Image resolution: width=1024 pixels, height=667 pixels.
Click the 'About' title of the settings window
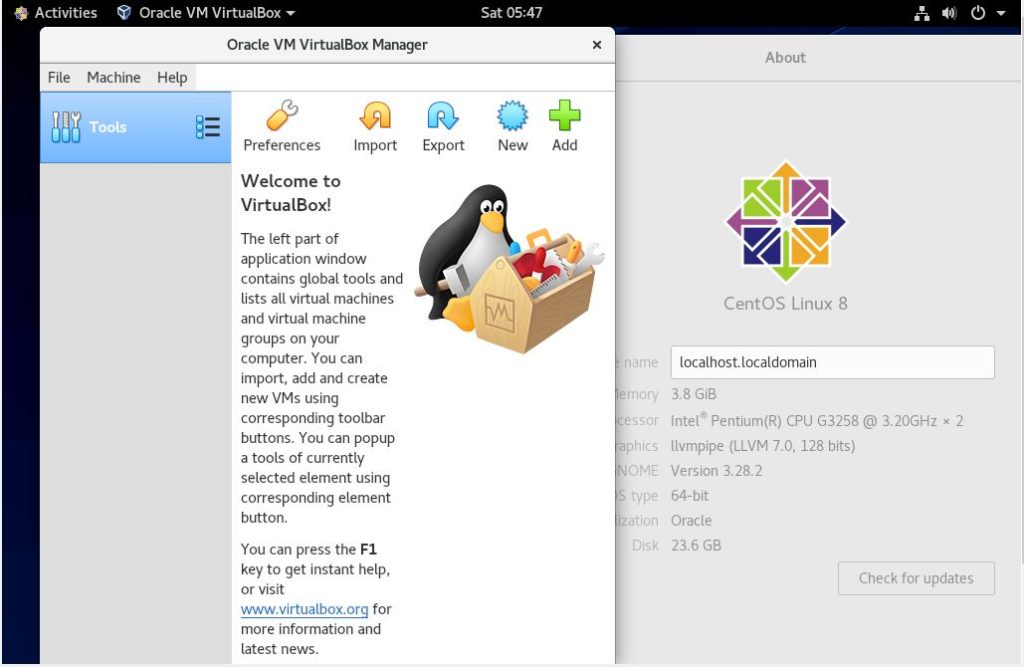786,57
